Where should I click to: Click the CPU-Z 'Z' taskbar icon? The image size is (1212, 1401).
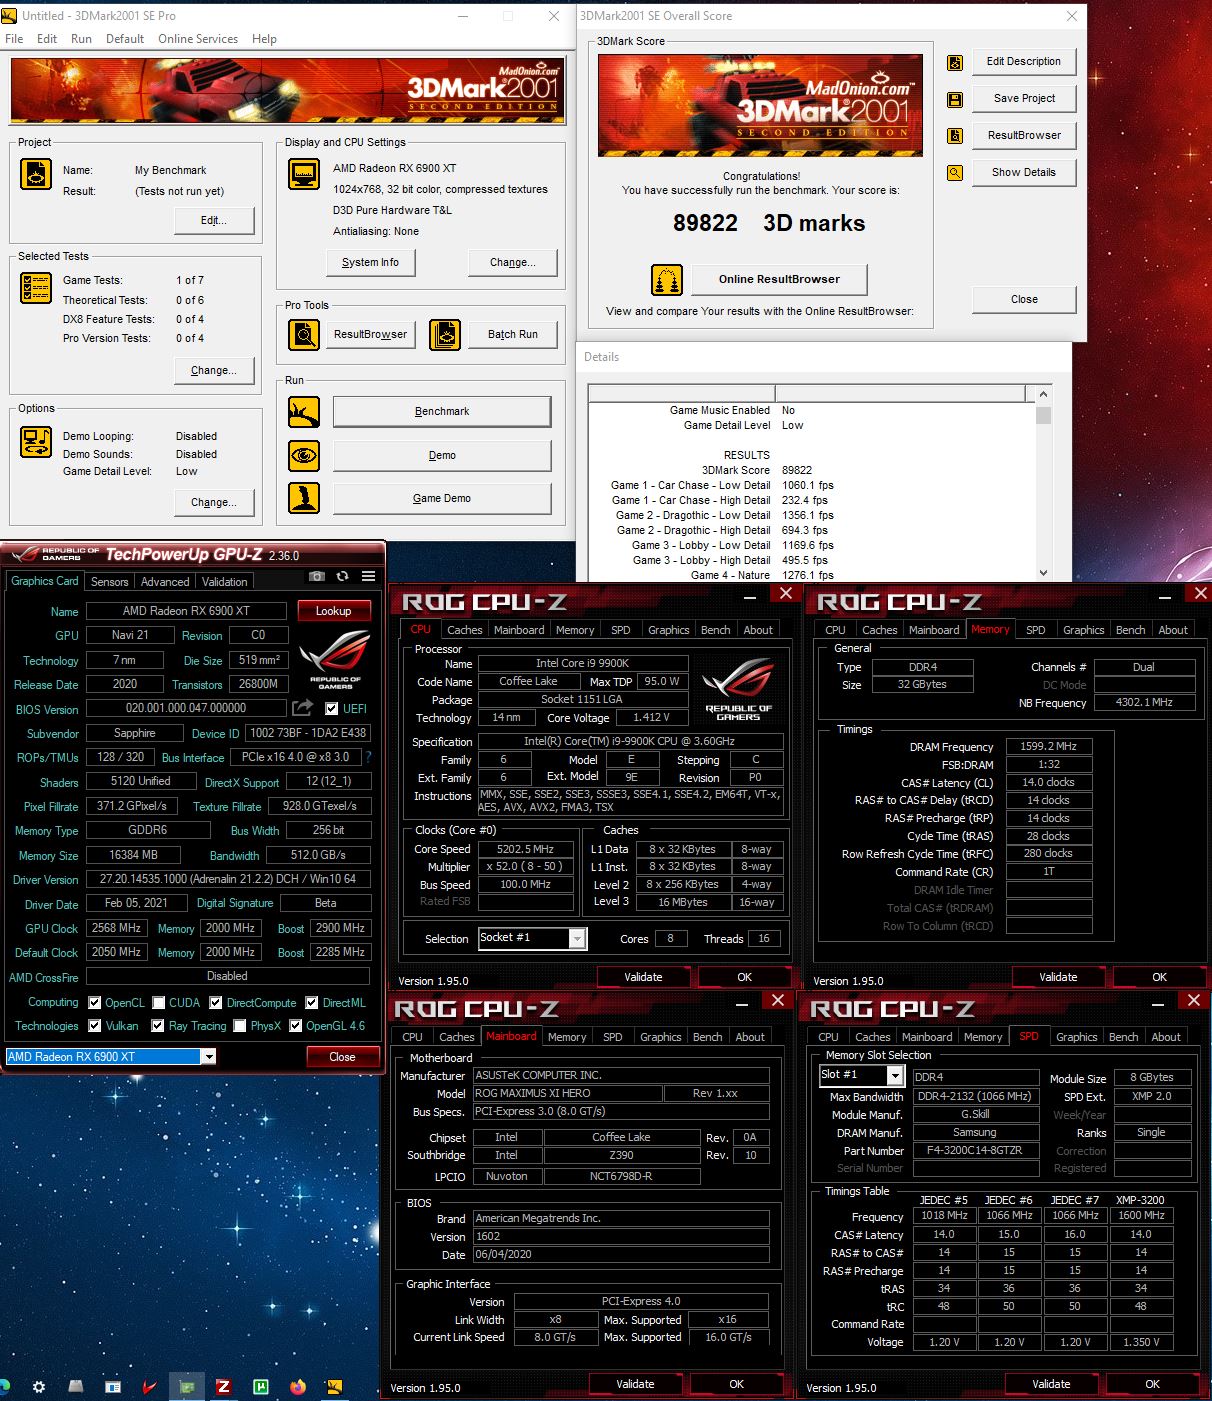coord(224,1387)
